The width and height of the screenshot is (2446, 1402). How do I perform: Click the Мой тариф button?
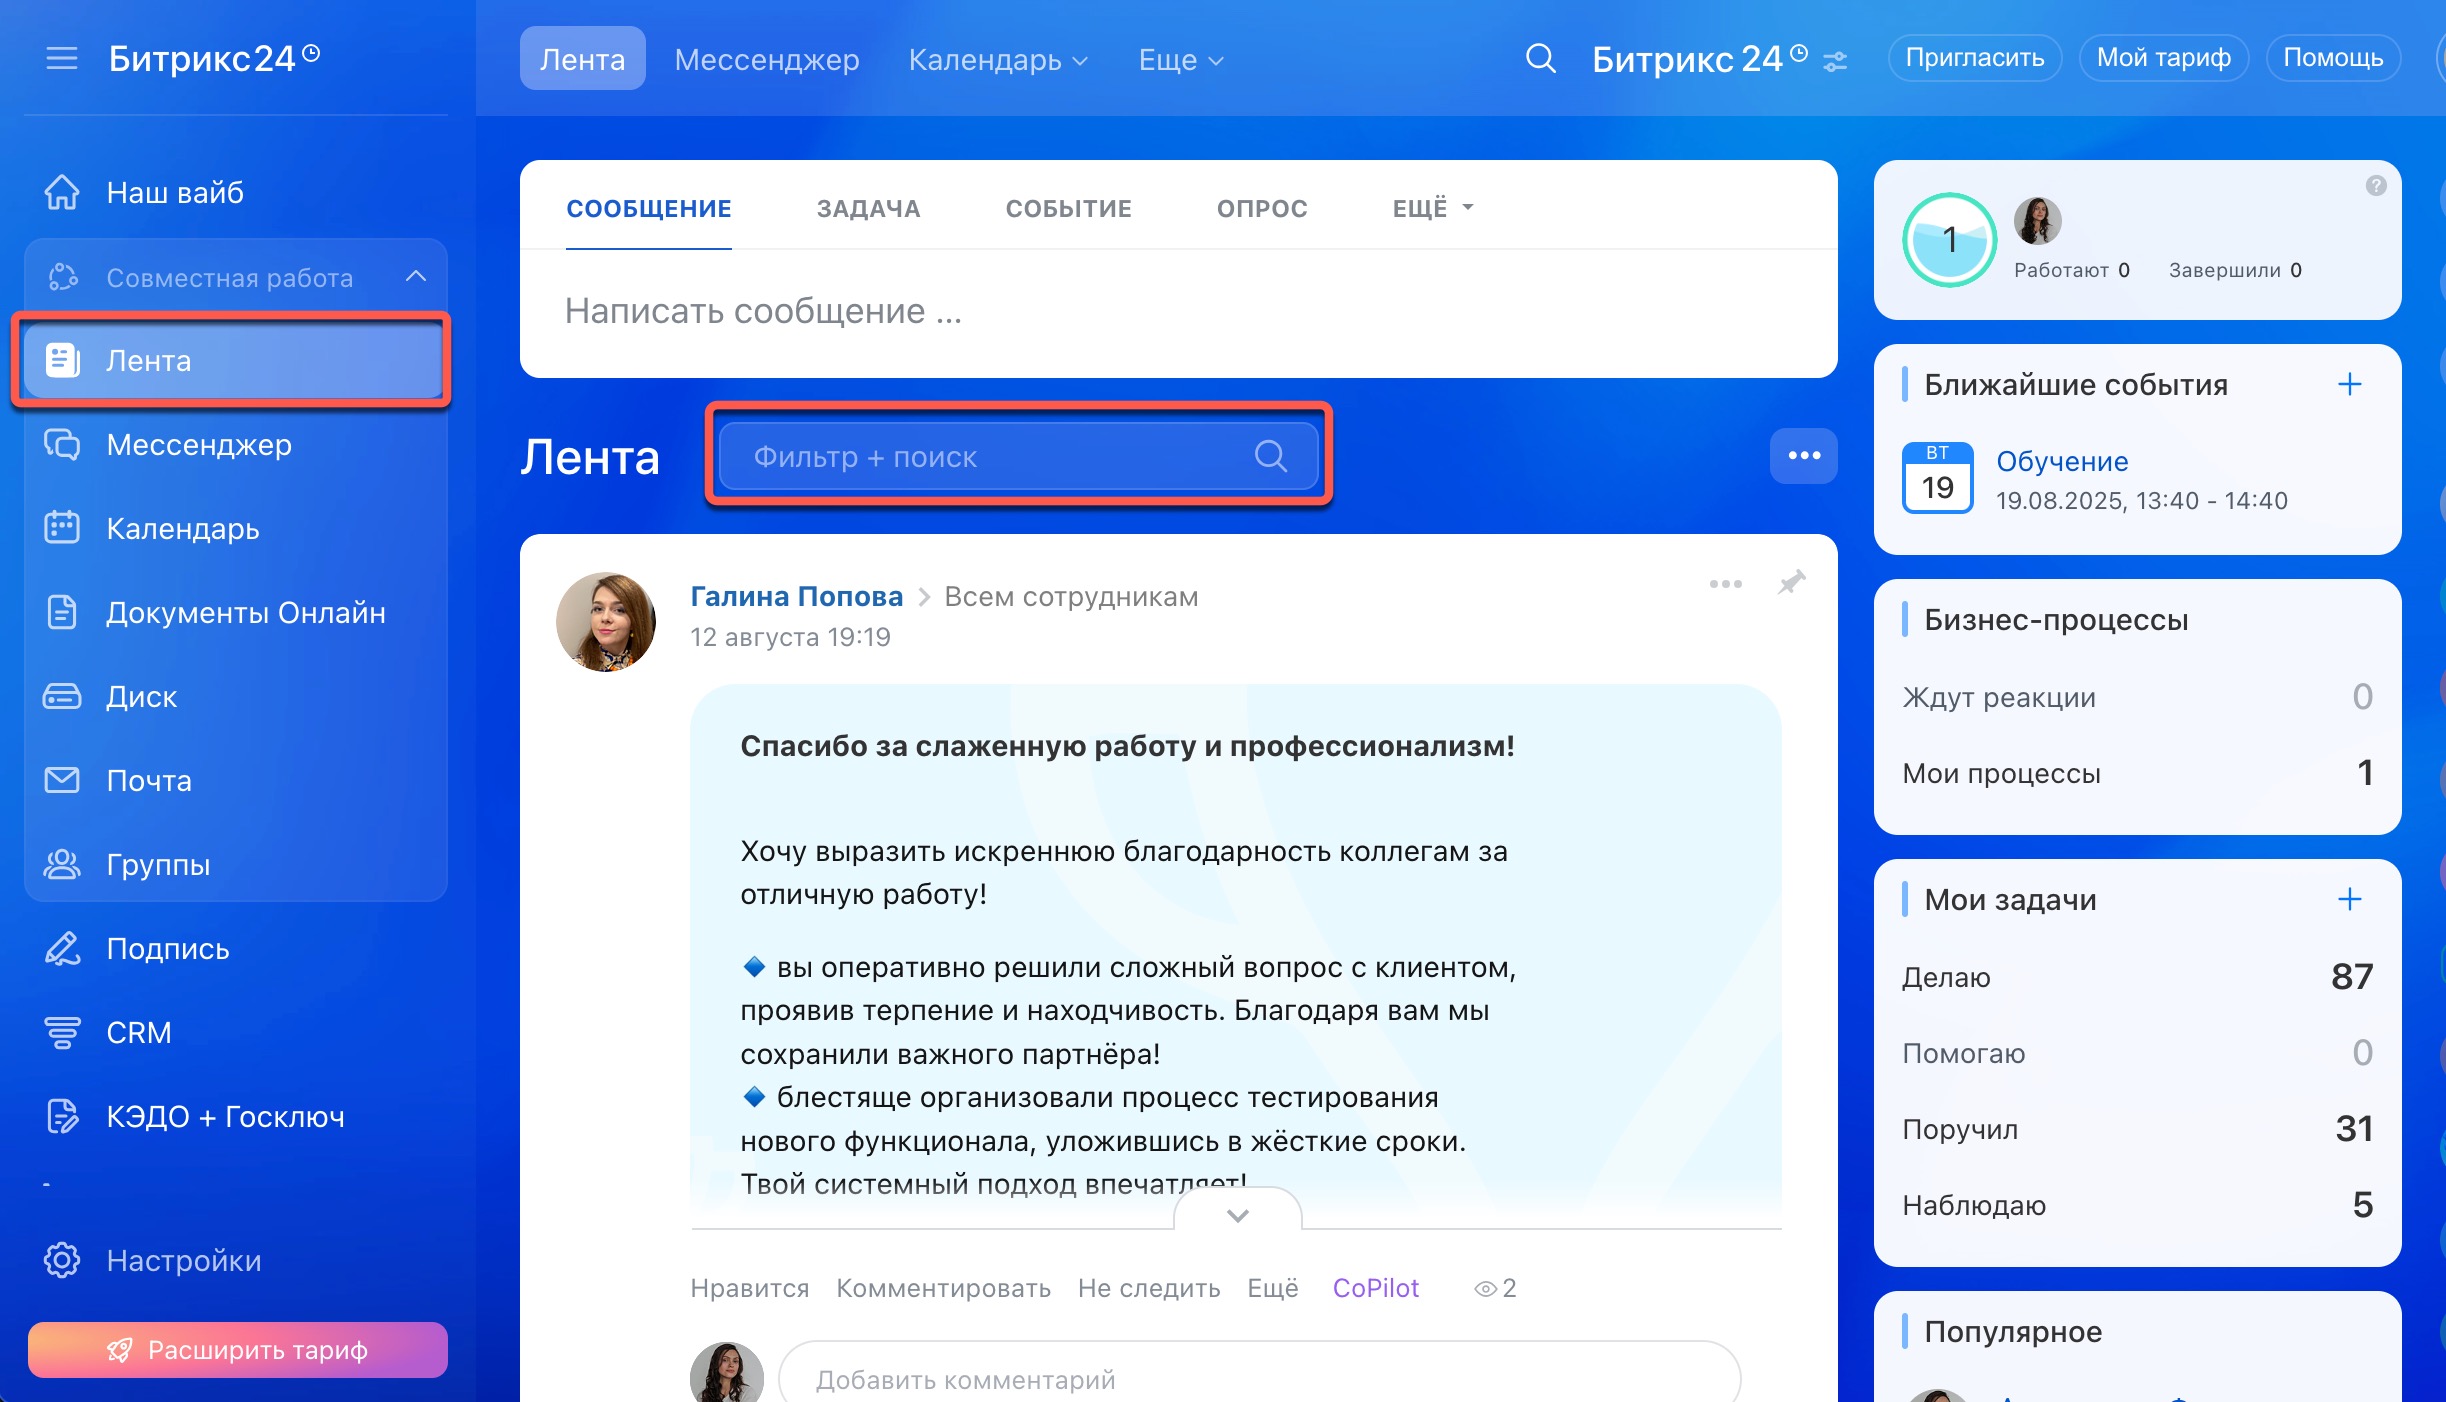[2164, 58]
